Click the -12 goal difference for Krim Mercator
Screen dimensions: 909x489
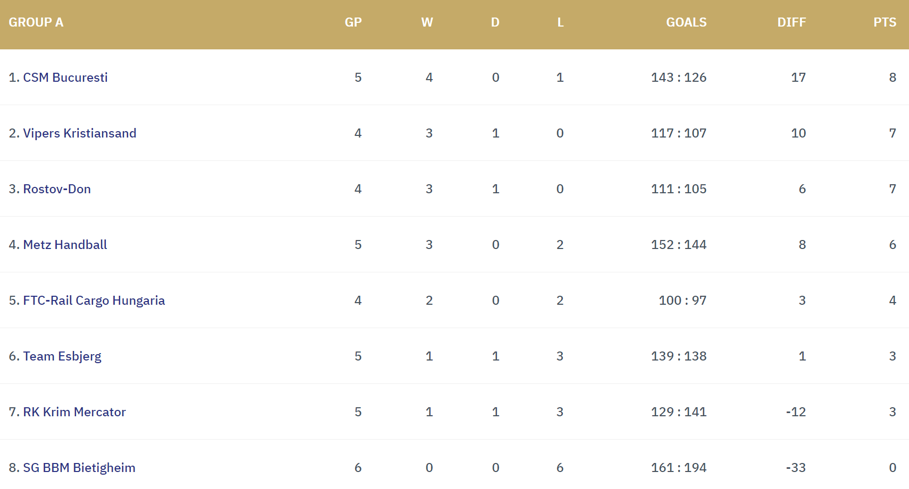point(794,412)
